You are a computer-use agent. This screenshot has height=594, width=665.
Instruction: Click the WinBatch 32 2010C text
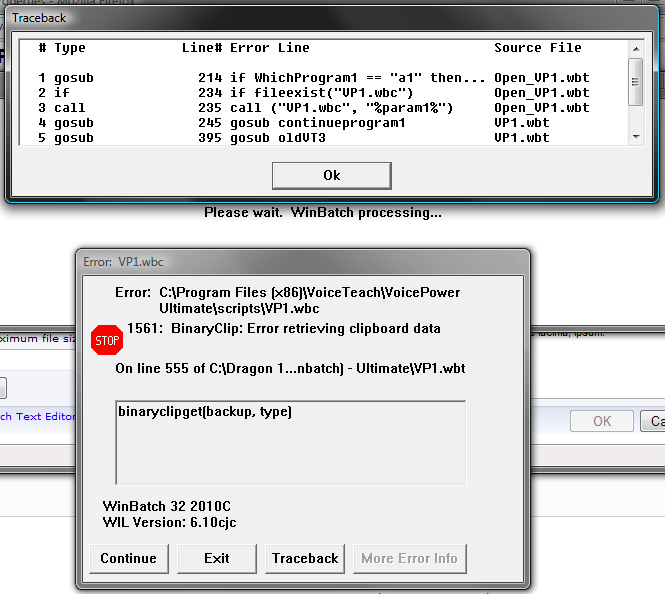tap(167, 506)
